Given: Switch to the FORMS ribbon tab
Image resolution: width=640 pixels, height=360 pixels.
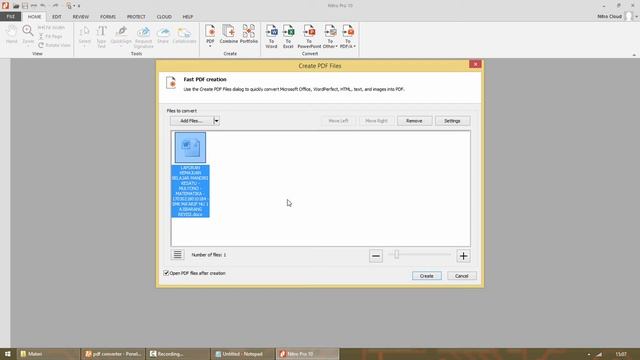Looking at the screenshot, I should [x=108, y=17].
